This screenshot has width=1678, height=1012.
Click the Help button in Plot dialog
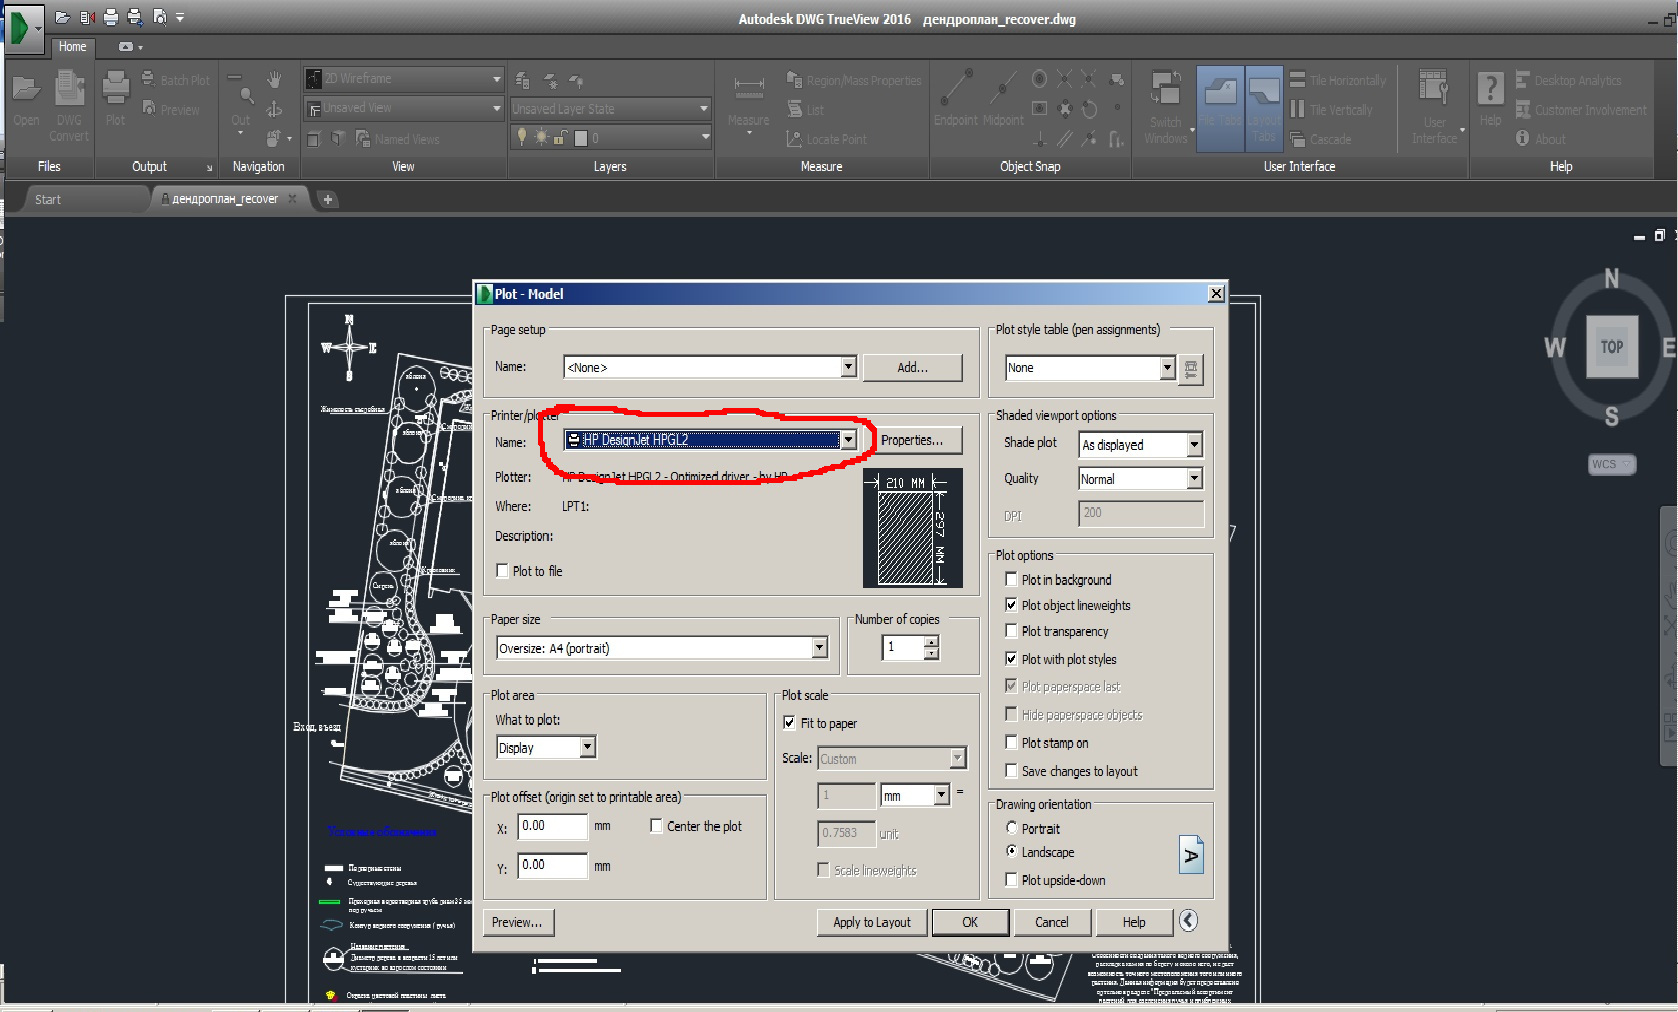[1134, 922]
